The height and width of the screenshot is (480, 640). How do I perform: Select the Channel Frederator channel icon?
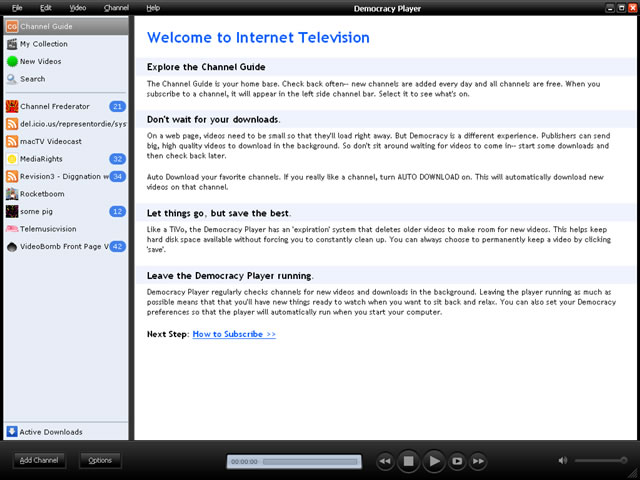point(12,107)
